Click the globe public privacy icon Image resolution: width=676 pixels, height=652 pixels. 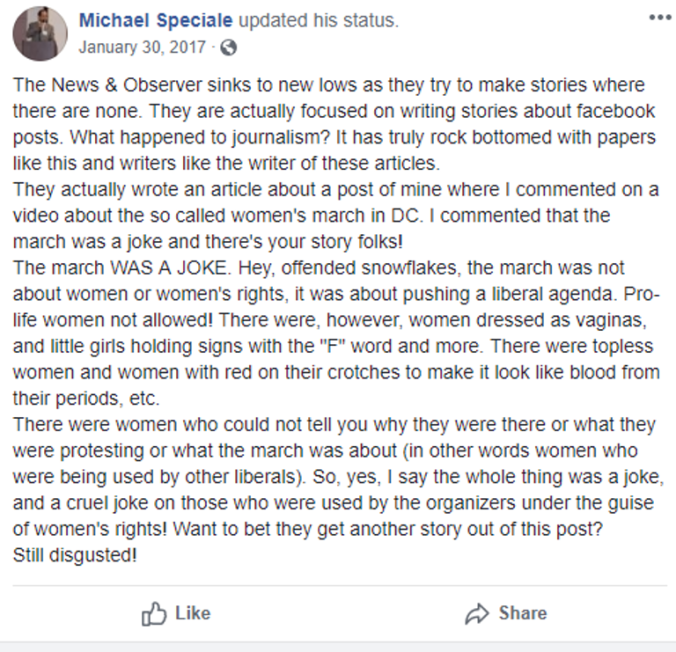coord(228,47)
